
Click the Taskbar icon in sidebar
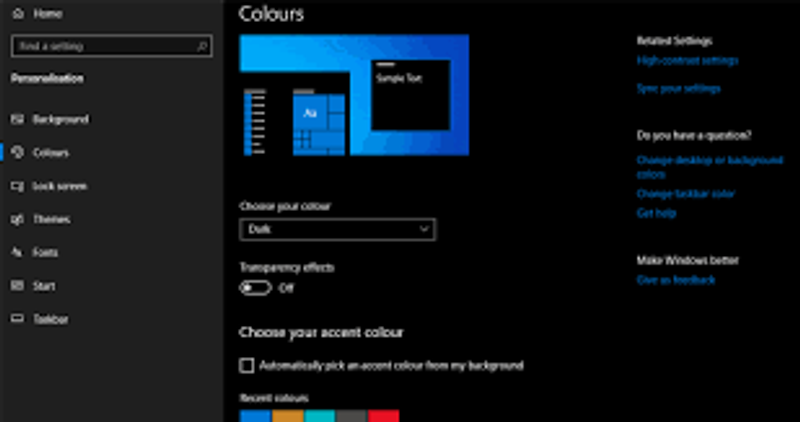click(18, 319)
